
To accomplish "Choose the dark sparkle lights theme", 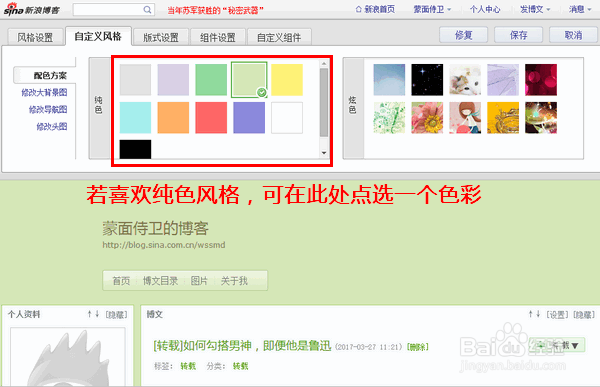I will tap(541, 118).
